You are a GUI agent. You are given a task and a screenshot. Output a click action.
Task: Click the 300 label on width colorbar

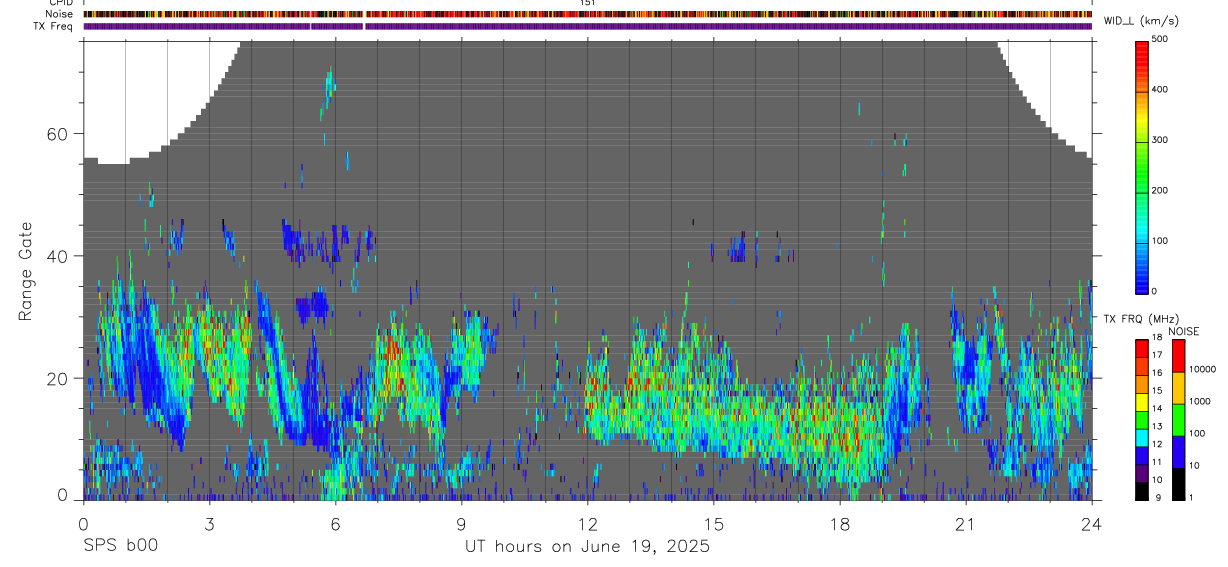1160,140
